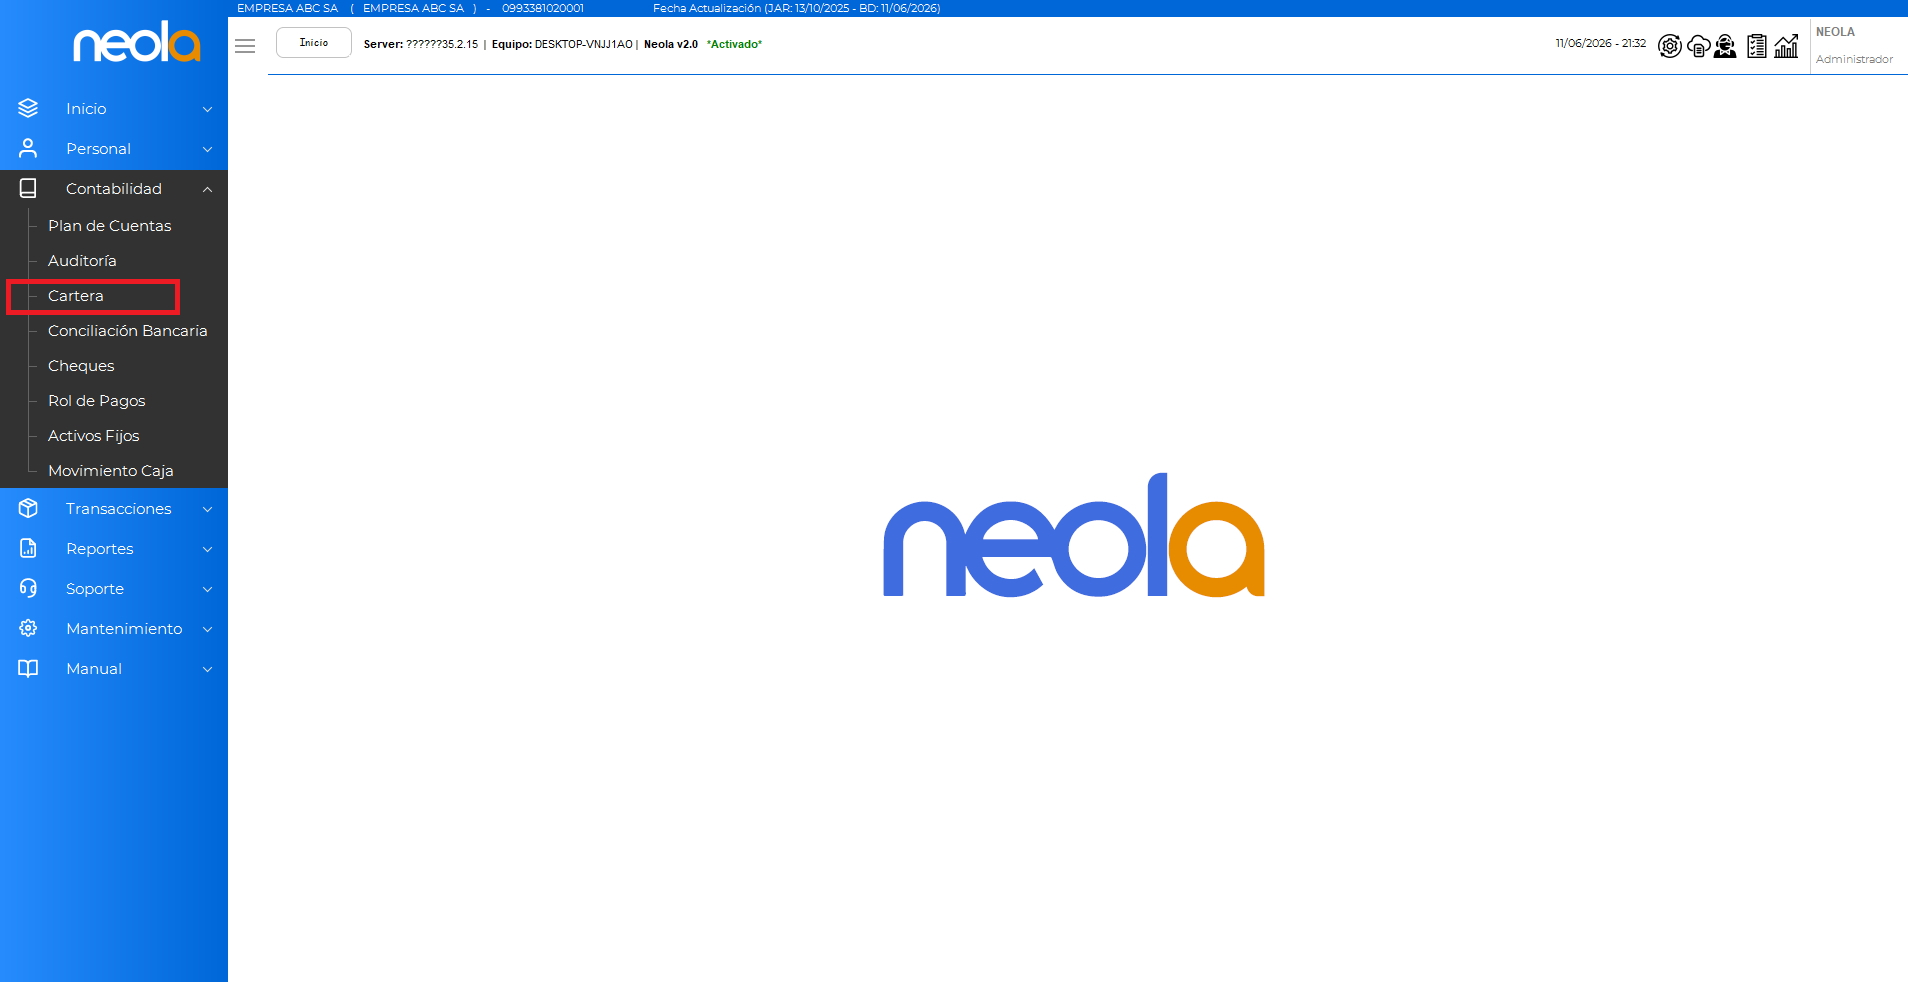1908x982 pixels.
Task: Expand the Personal menu chevron
Action: (x=207, y=149)
